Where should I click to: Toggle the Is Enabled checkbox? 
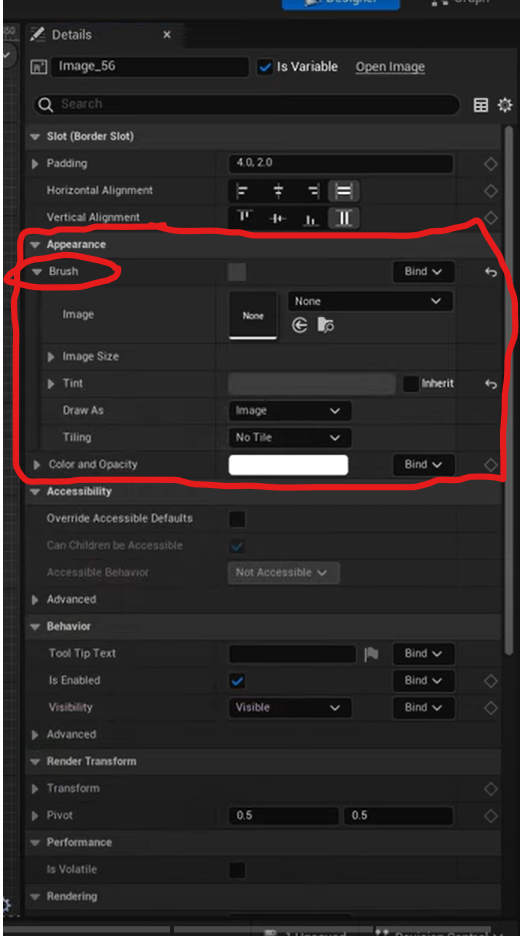tap(238, 681)
